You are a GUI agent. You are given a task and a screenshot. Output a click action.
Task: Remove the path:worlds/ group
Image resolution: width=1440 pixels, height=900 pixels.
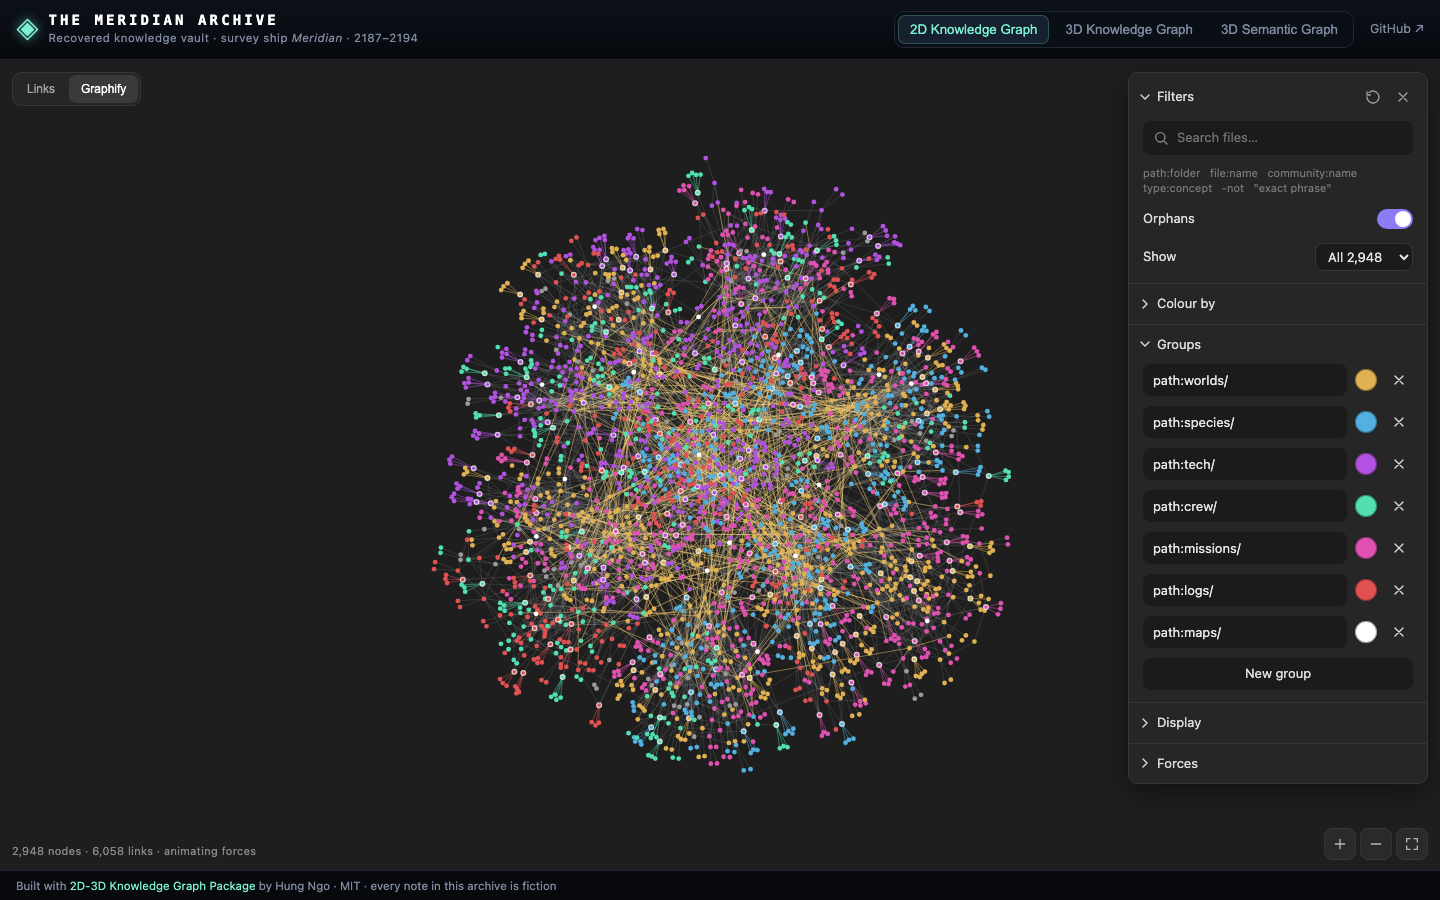pyautogui.click(x=1399, y=380)
